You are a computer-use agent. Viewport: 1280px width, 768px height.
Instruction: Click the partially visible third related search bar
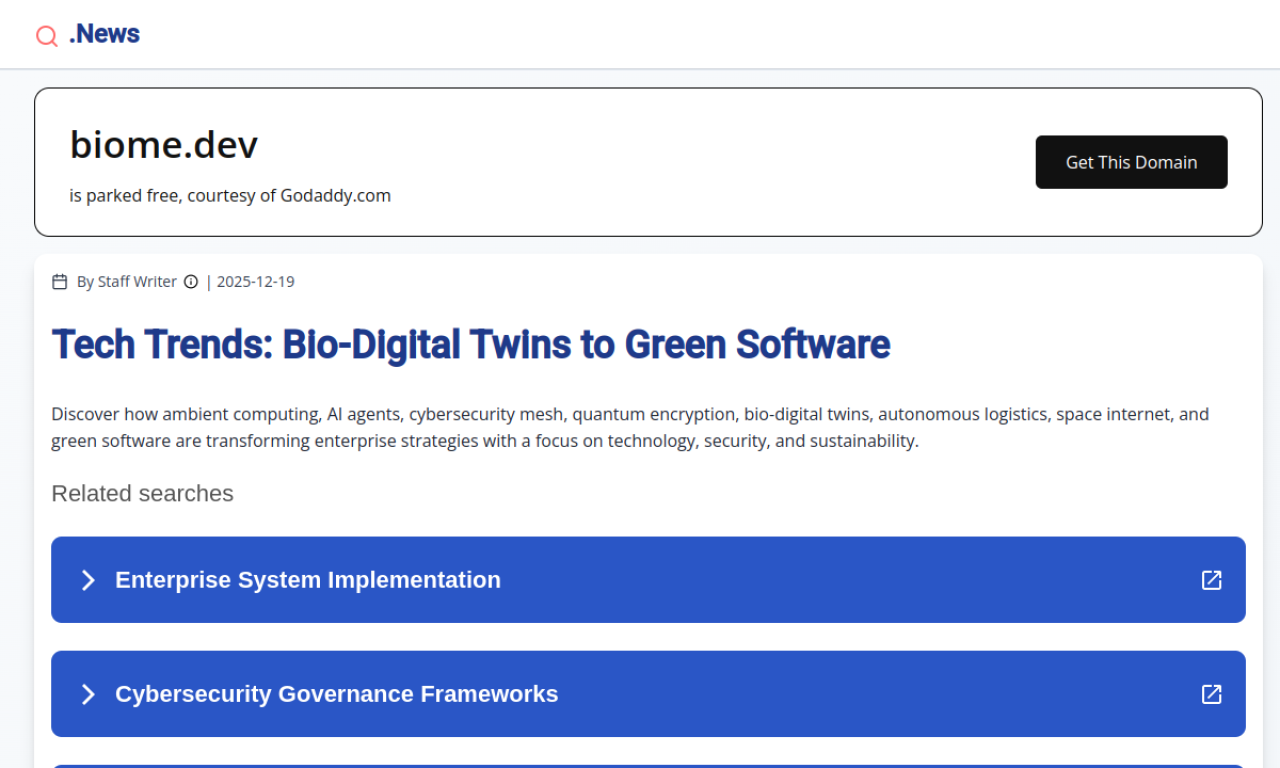(x=648, y=766)
